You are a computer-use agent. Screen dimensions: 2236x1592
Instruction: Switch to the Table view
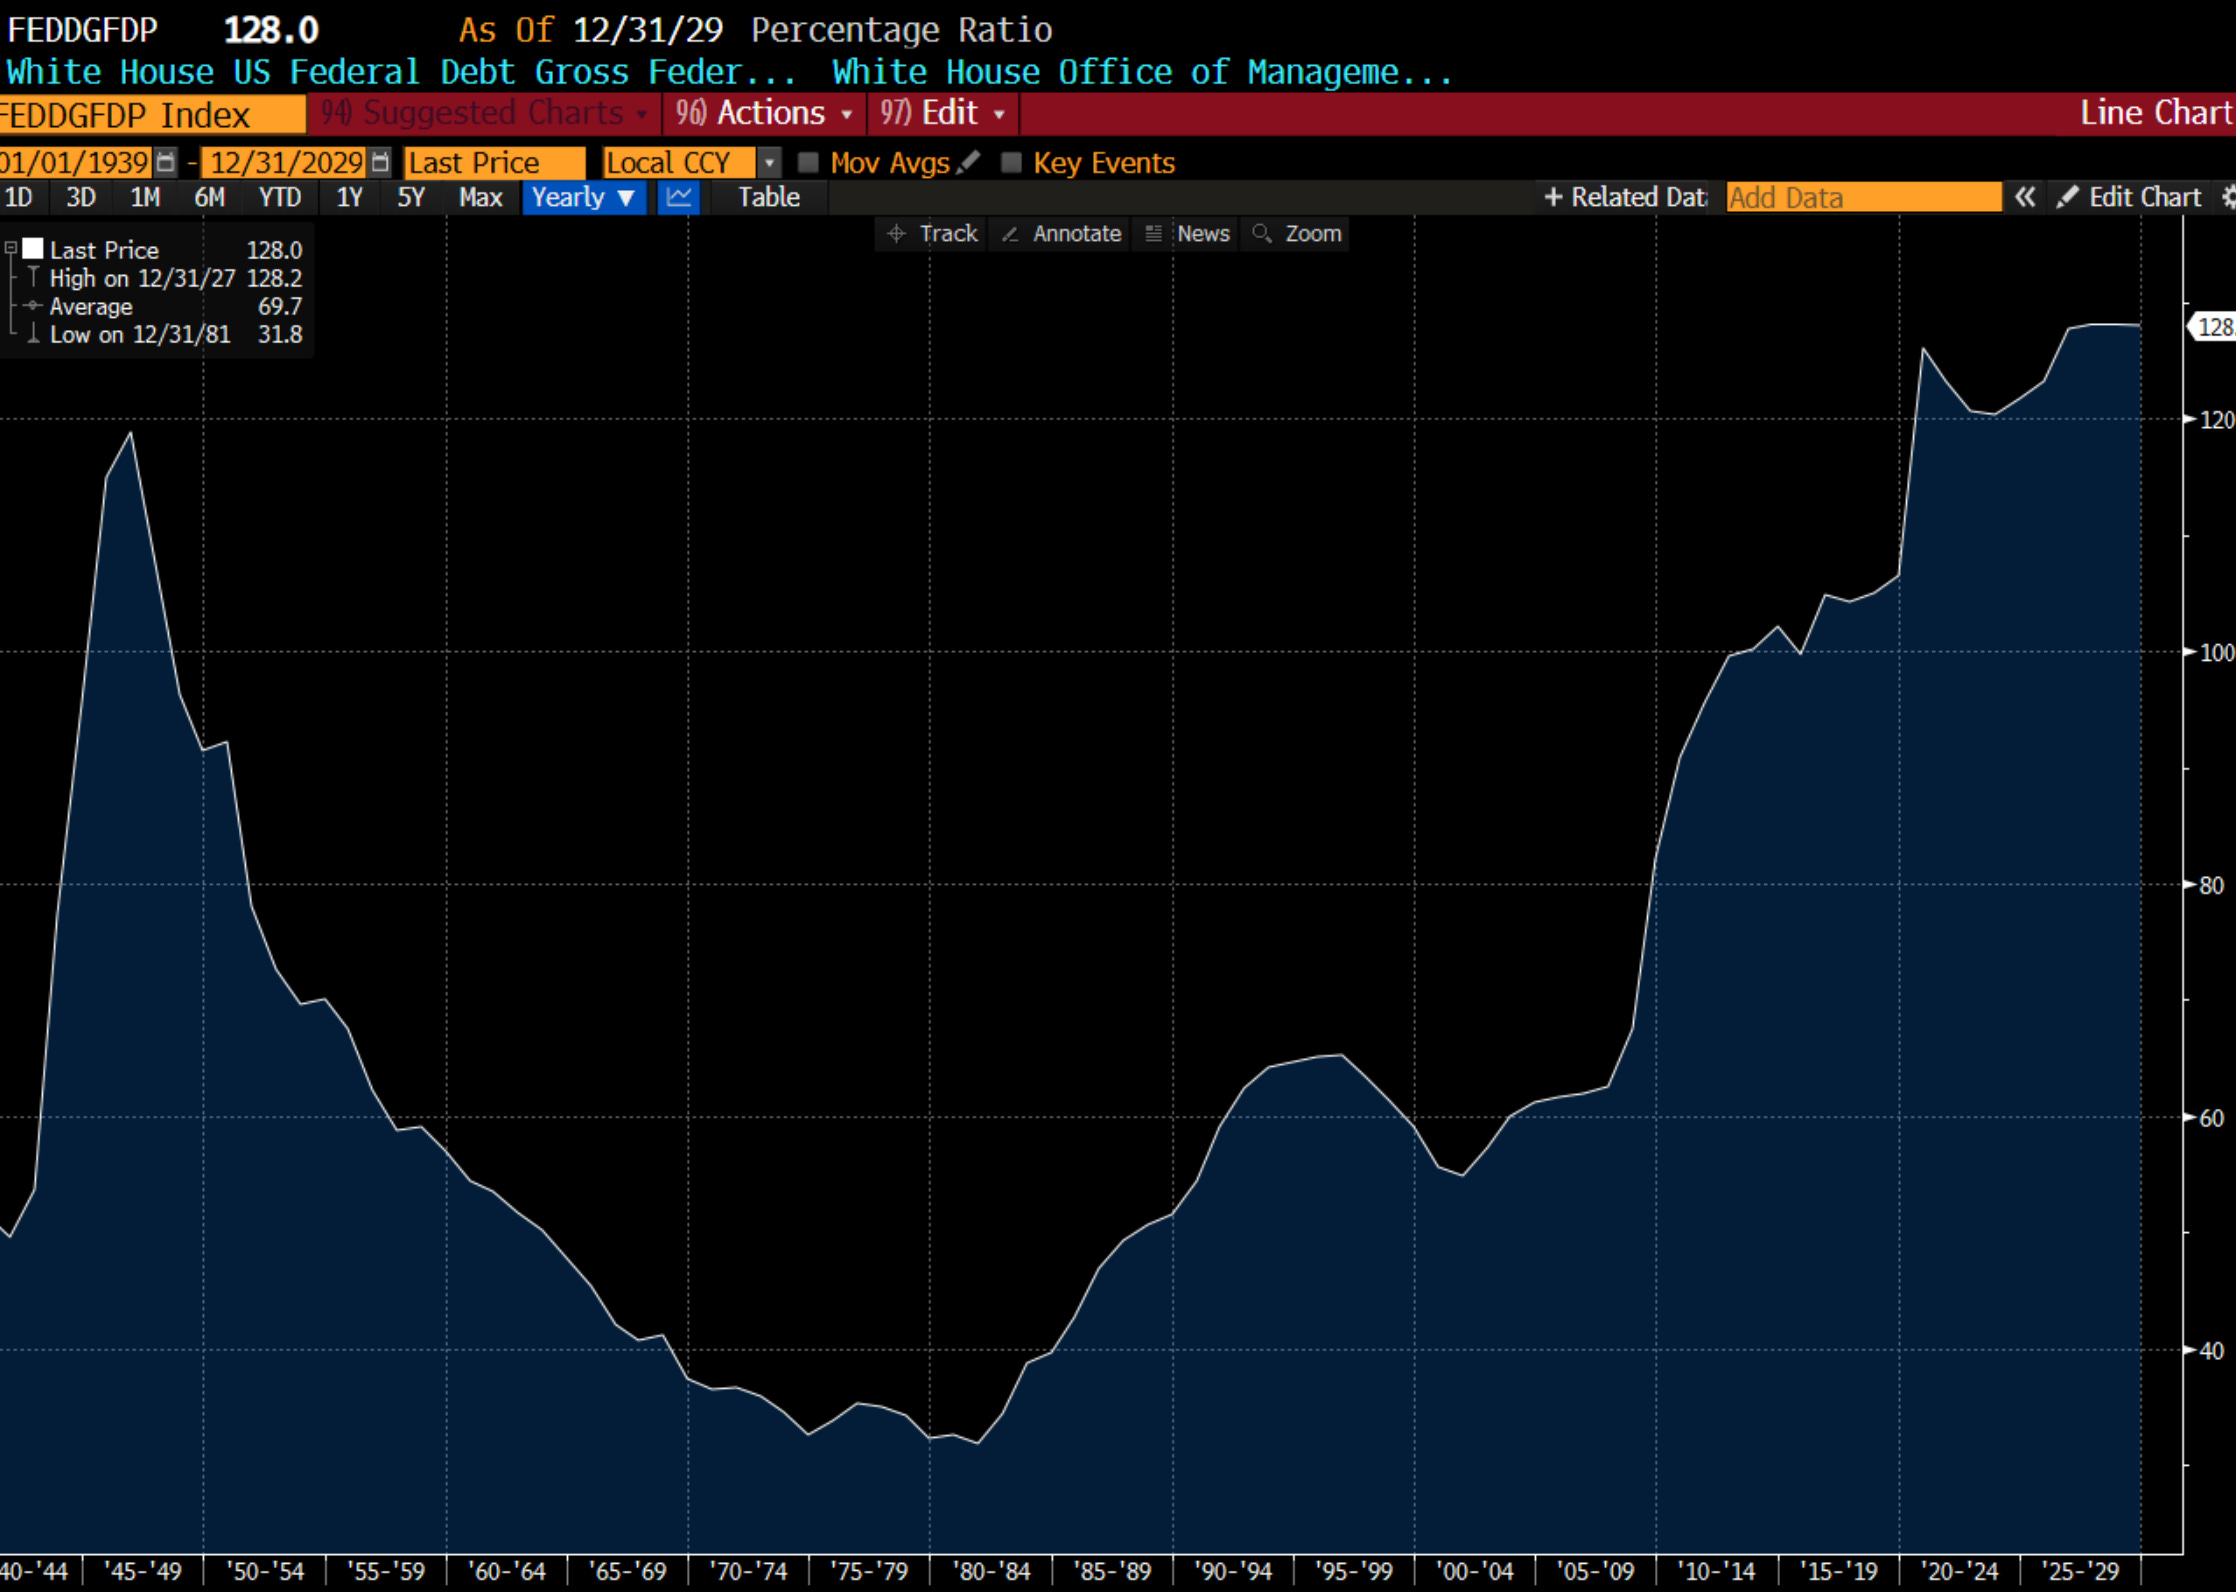(768, 197)
